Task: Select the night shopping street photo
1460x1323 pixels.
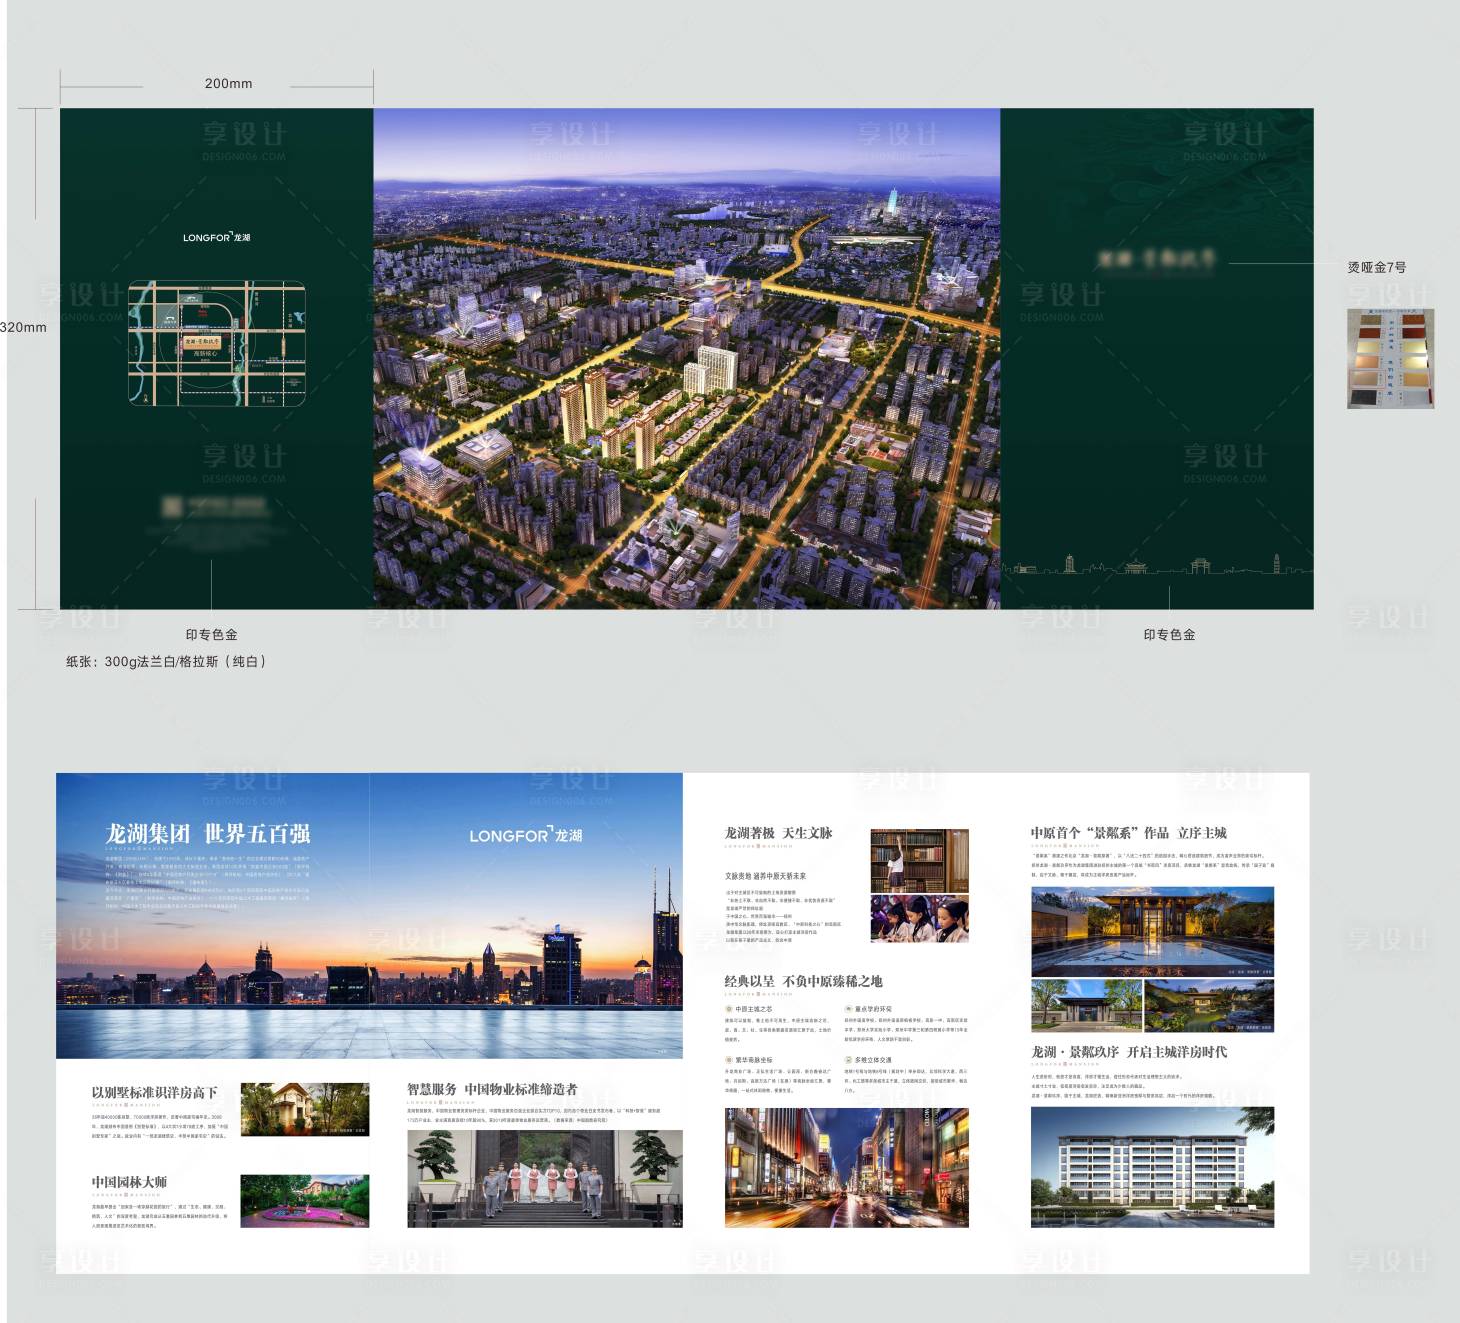Action: click(847, 1168)
